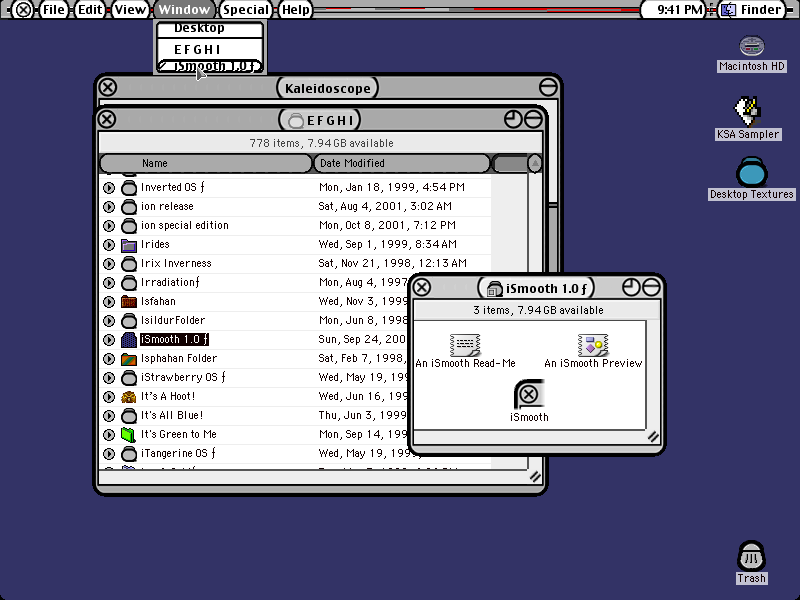The image size is (800, 600).
Task: Select the ion special edition name
Action: tap(185, 225)
